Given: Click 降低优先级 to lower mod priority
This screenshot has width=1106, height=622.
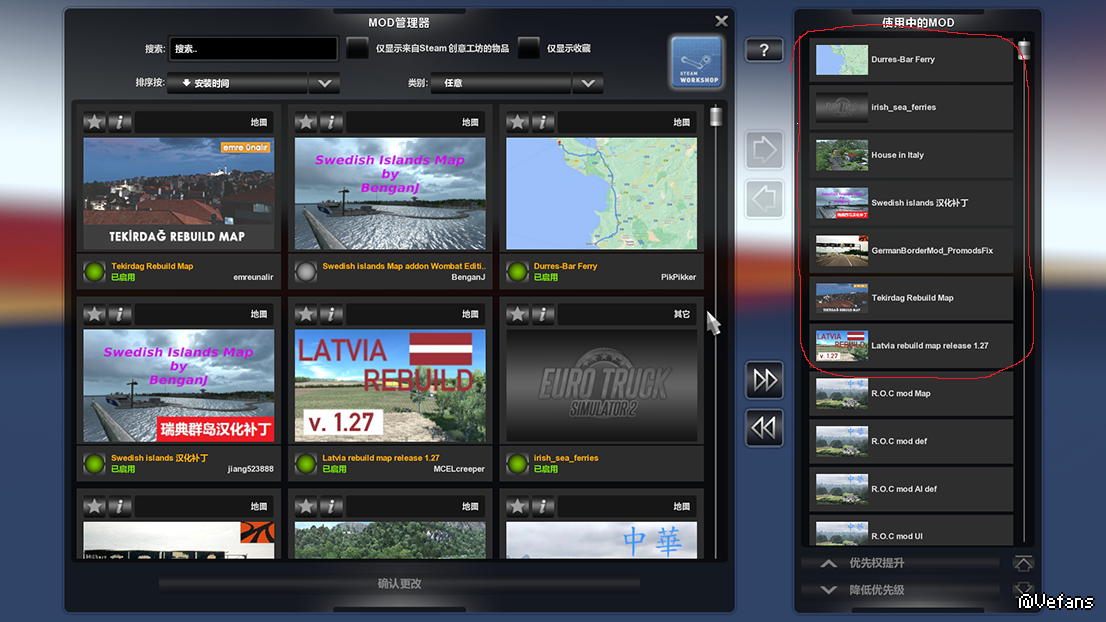Looking at the screenshot, I should pyautogui.click(x=900, y=590).
